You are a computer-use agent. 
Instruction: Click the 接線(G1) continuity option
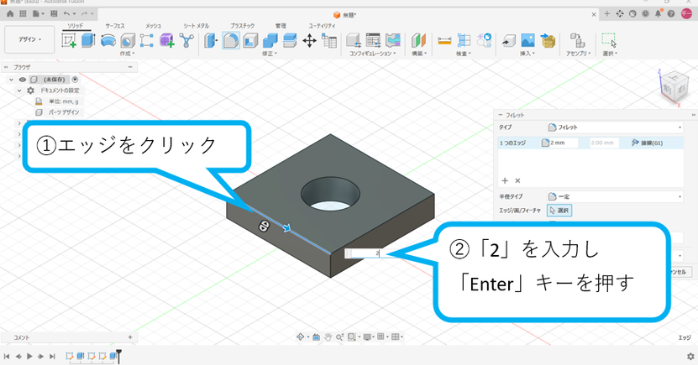(x=647, y=143)
